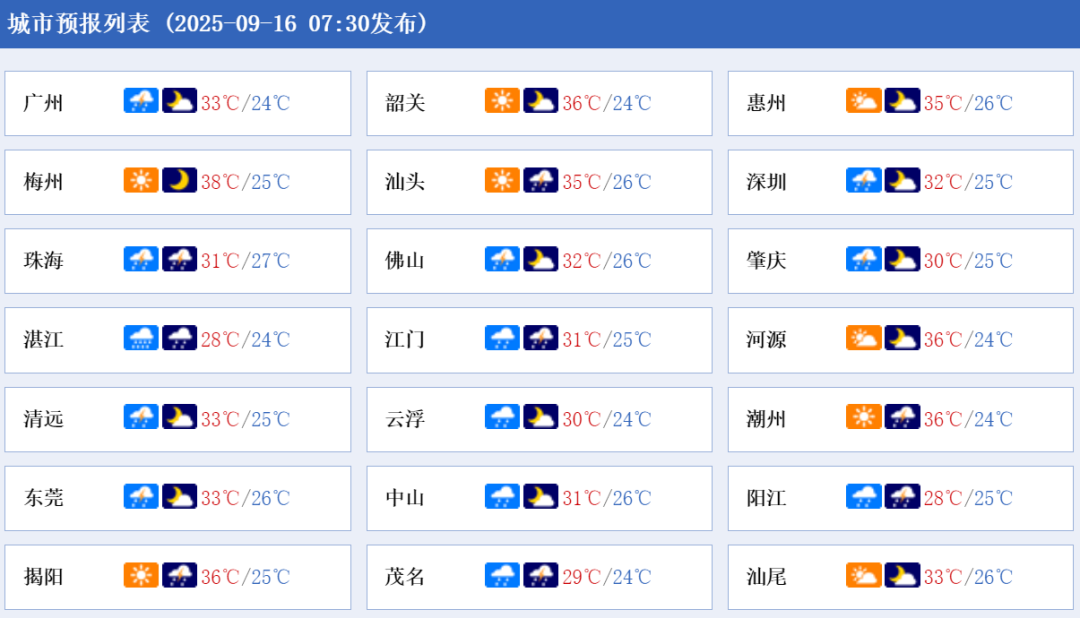Click 中山 temperature 31℃/26℃
This screenshot has height=618, width=1080.
pyautogui.click(x=606, y=497)
